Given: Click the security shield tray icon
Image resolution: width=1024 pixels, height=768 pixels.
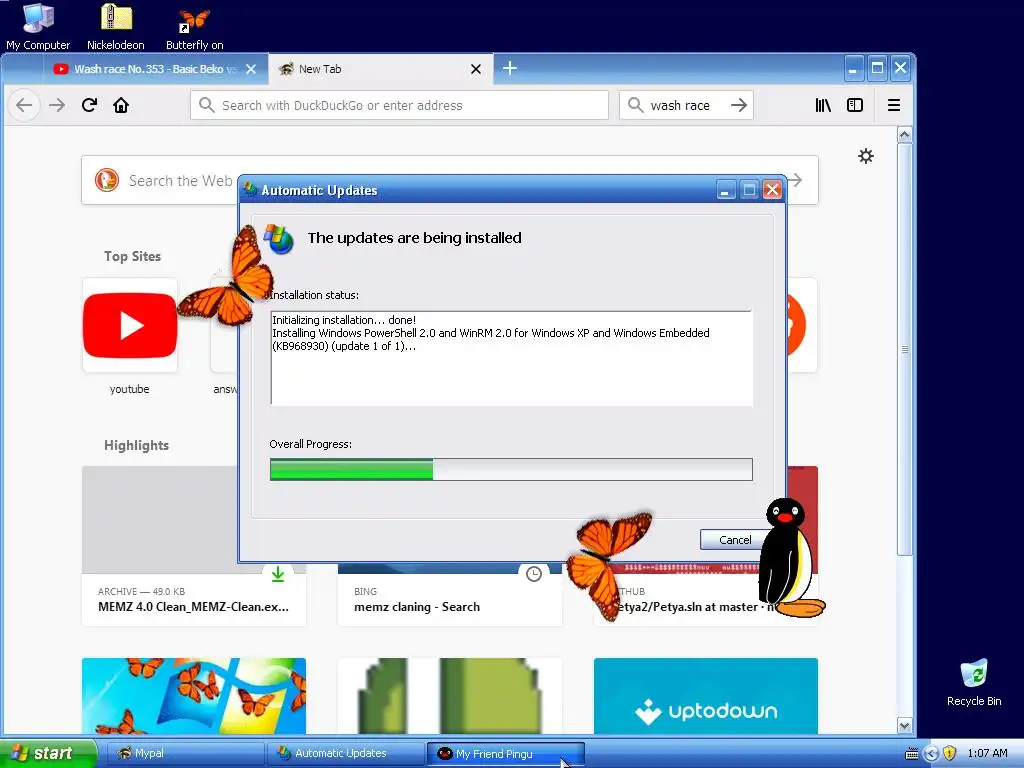Looking at the screenshot, I should pyautogui.click(x=950, y=753).
